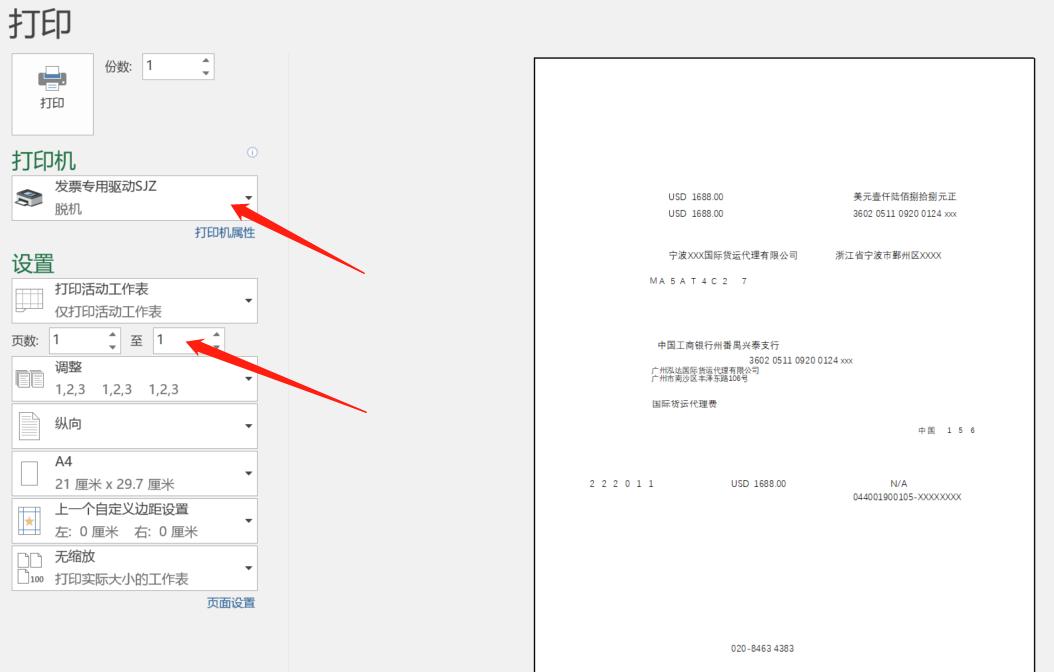This screenshot has width=1054, height=672.
Task: Click the large 打印 print button
Action: coord(52,92)
